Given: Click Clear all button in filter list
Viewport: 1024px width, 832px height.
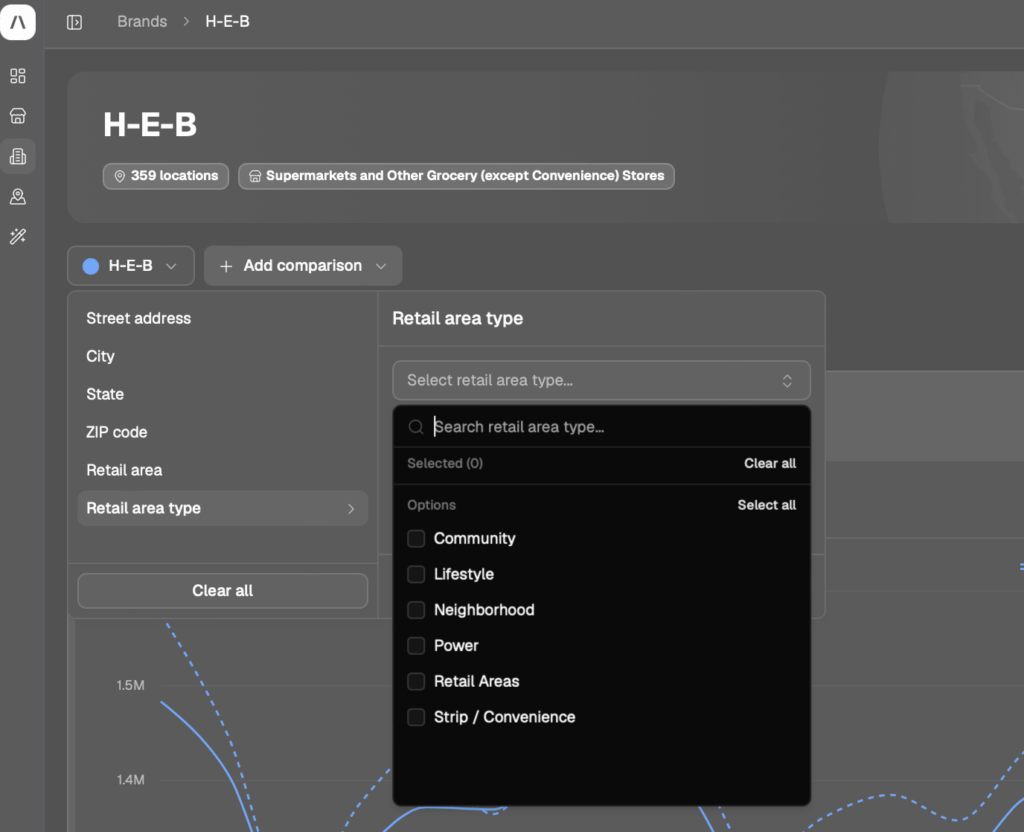Looking at the screenshot, I should [x=222, y=591].
